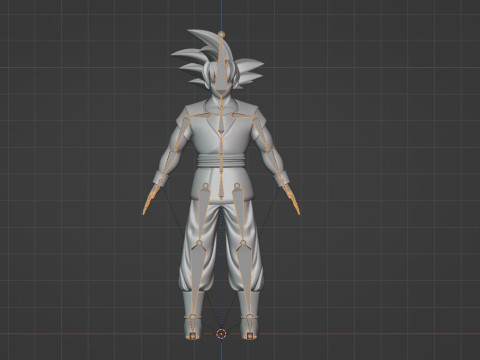Select the thigh bone on viewer's right leg
Image resolution: width=480 pixels, height=360 pixels.
coord(240,213)
